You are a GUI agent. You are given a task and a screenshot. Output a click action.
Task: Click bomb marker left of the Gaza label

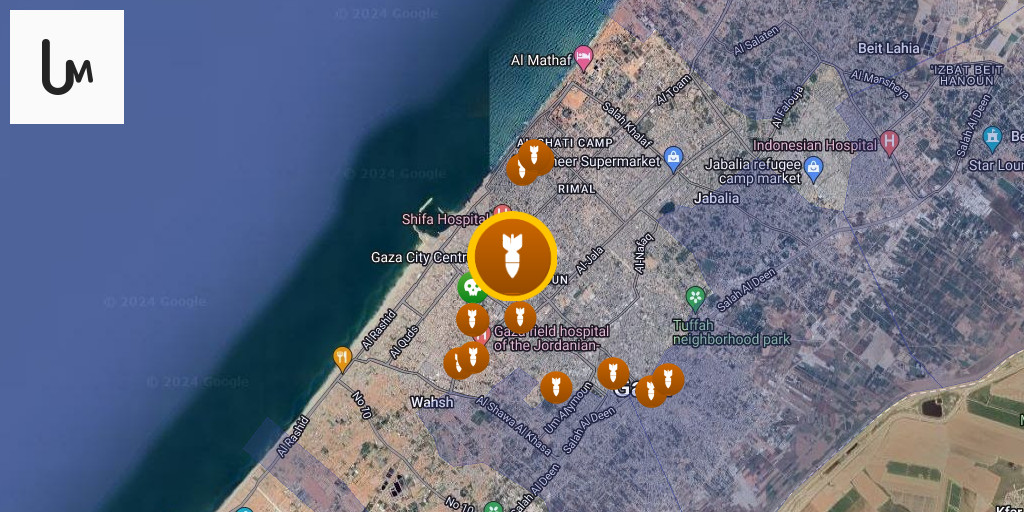(x=613, y=374)
